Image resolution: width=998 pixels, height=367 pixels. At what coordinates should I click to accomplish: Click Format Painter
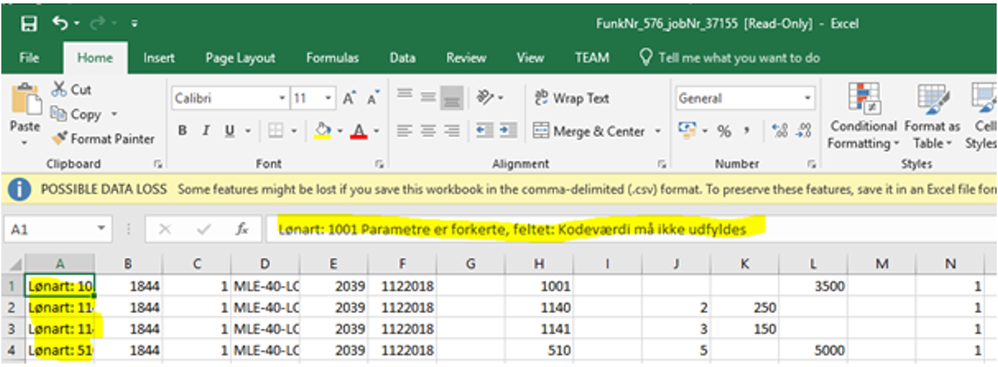pos(103,139)
